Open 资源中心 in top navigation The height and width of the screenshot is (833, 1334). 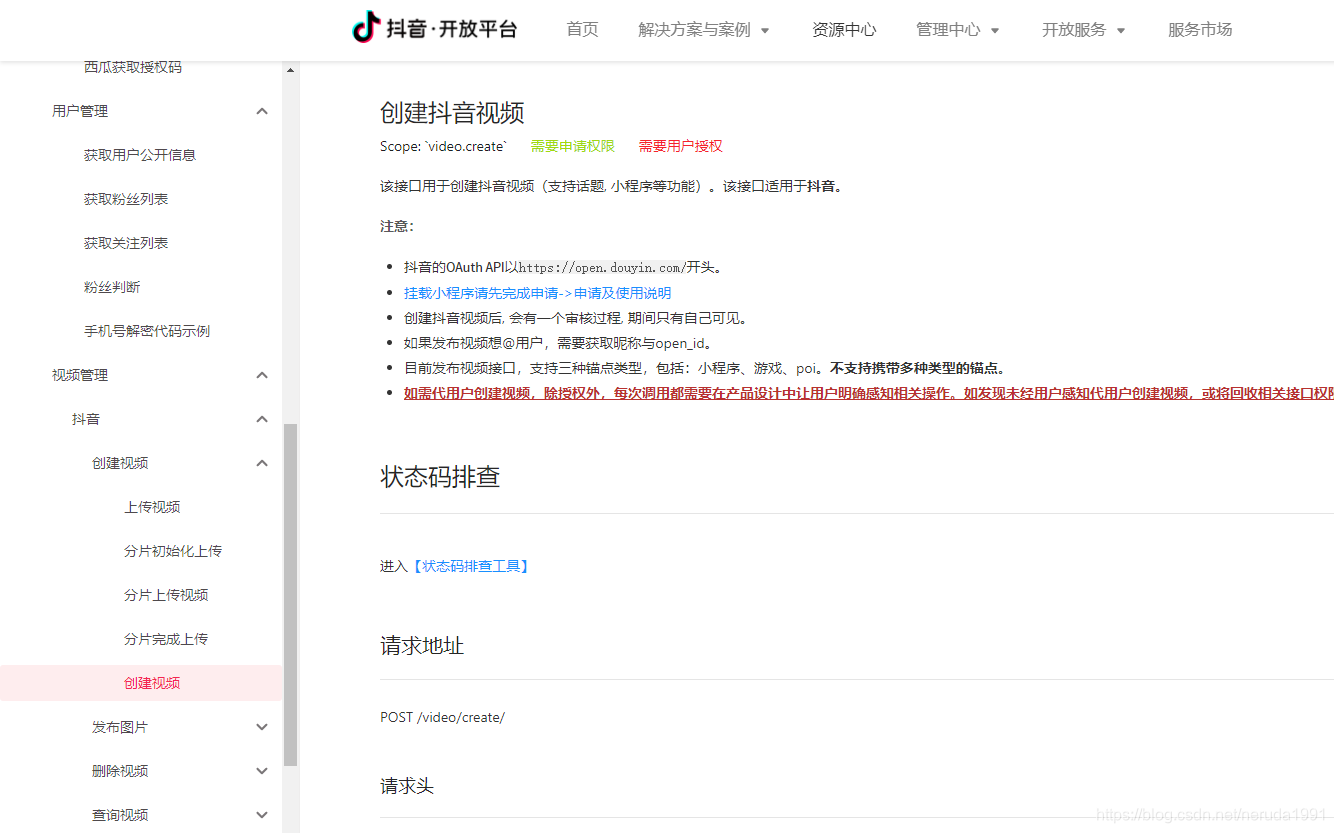tap(844, 30)
